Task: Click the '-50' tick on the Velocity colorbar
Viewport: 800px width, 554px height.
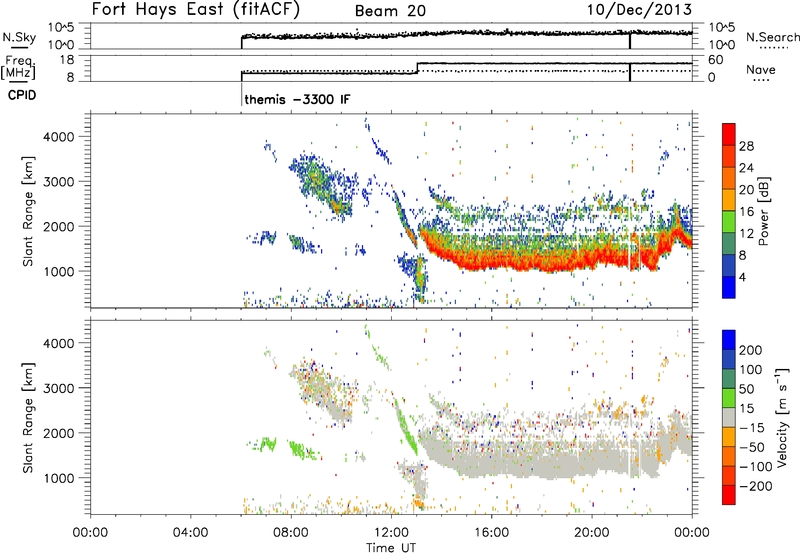Action: coord(751,447)
